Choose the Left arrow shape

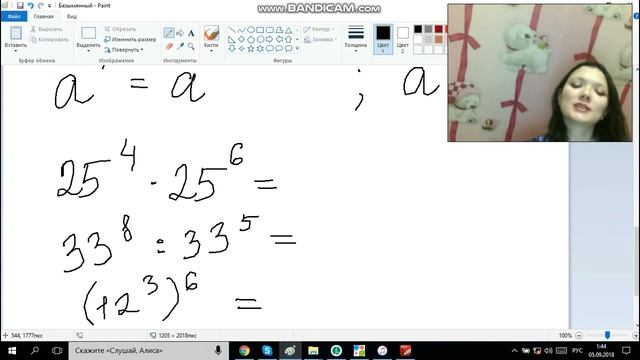[x=279, y=39]
